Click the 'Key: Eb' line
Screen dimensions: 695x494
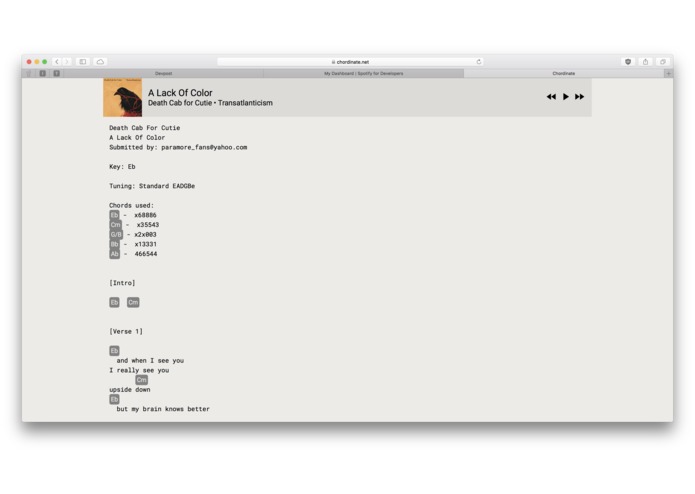(122, 167)
